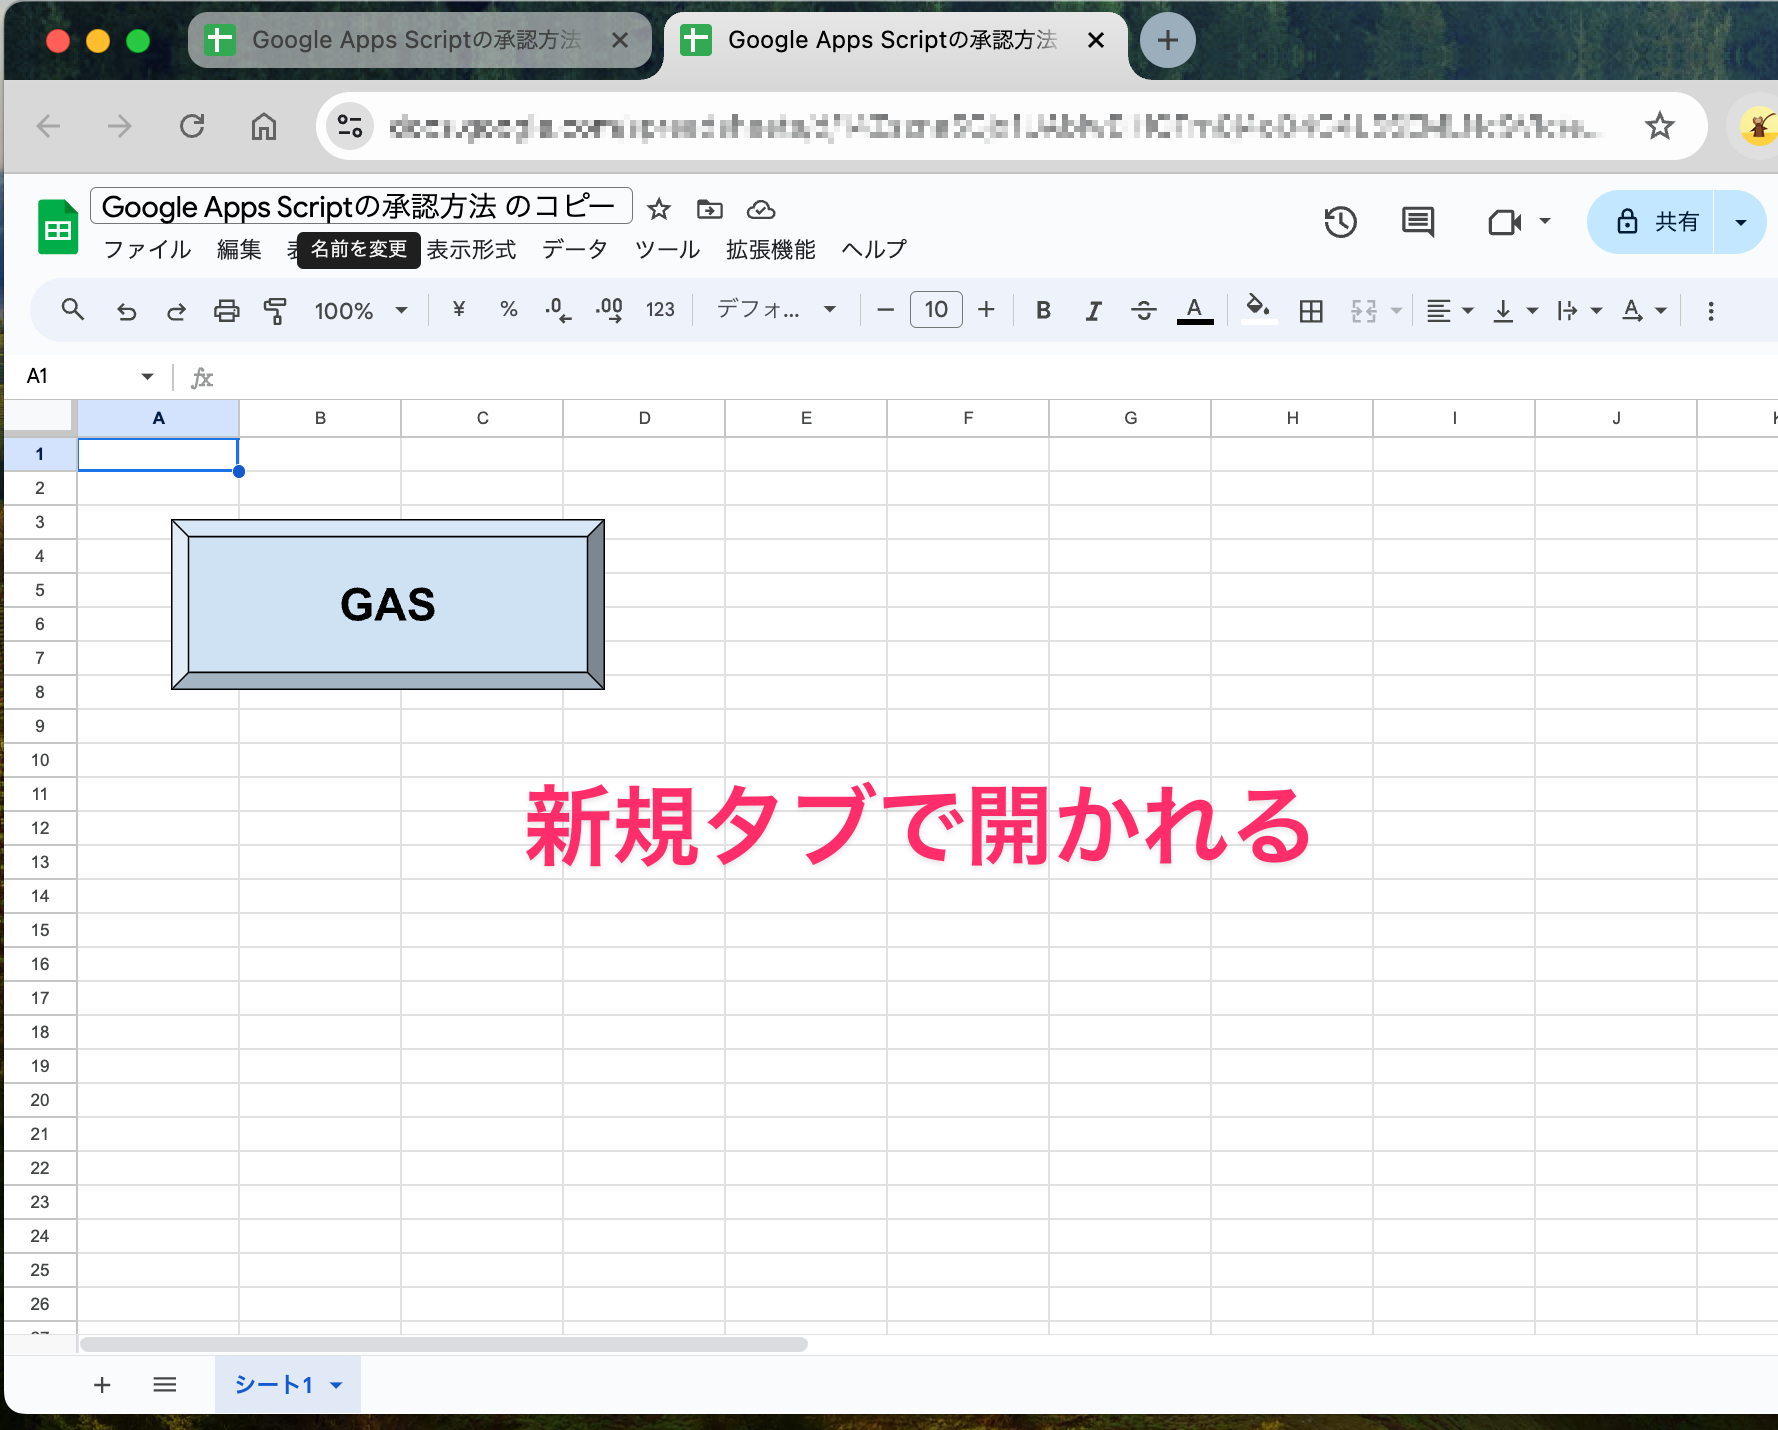Open the borders tool
Image resolution: width=1778 pixels, height=1430 pixels.
coord(1311,311)
